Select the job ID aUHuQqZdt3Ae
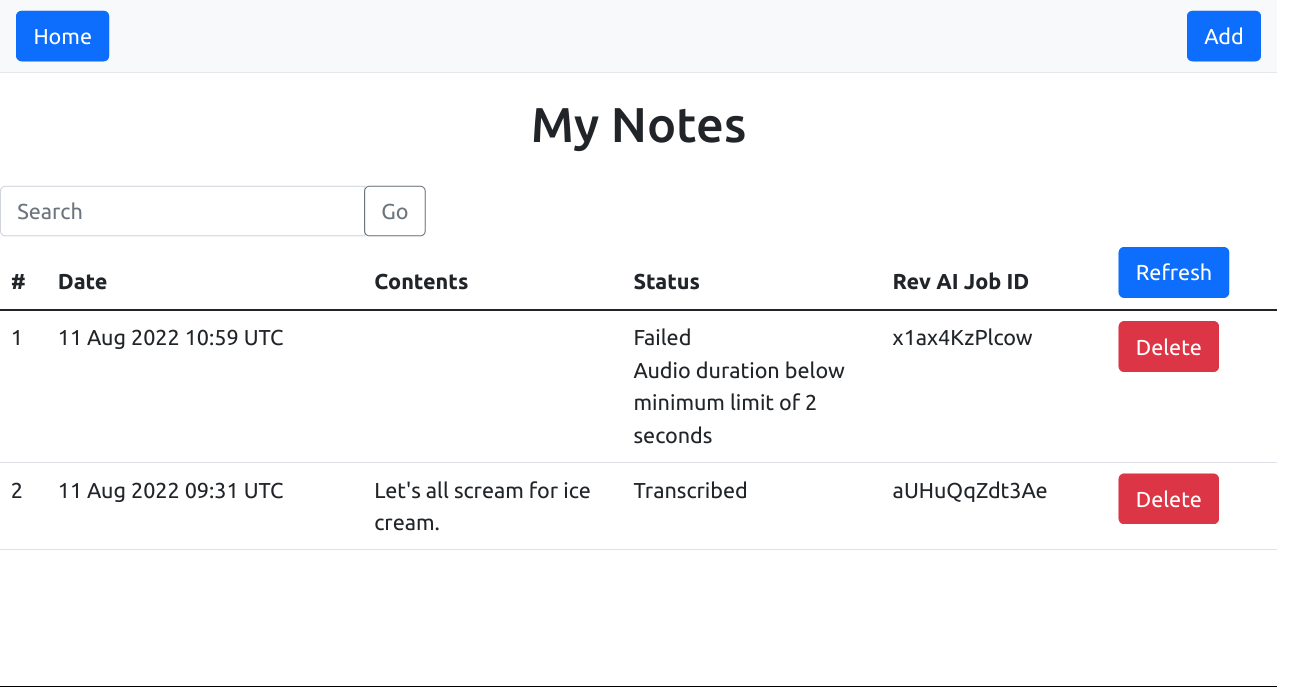 pos(969,491)
